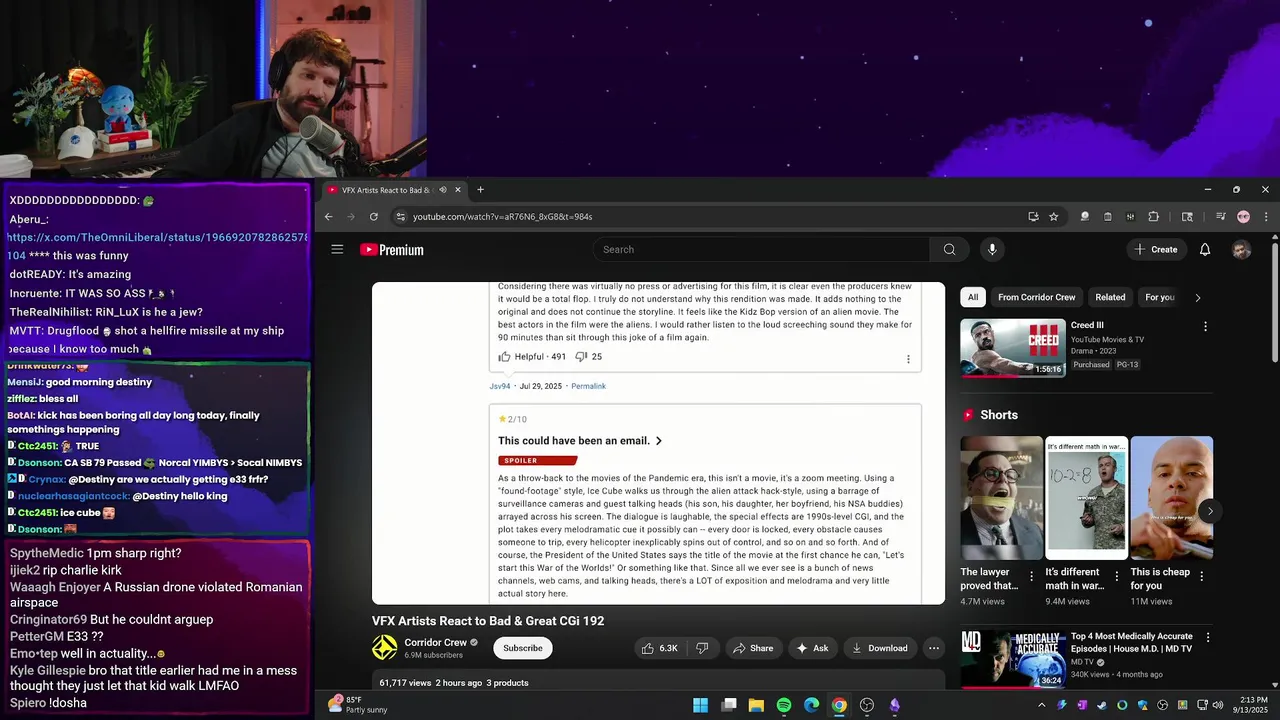Share the video
This screenshot has width=1280, height=720.
pyautogui.click(x=752, y=648)
